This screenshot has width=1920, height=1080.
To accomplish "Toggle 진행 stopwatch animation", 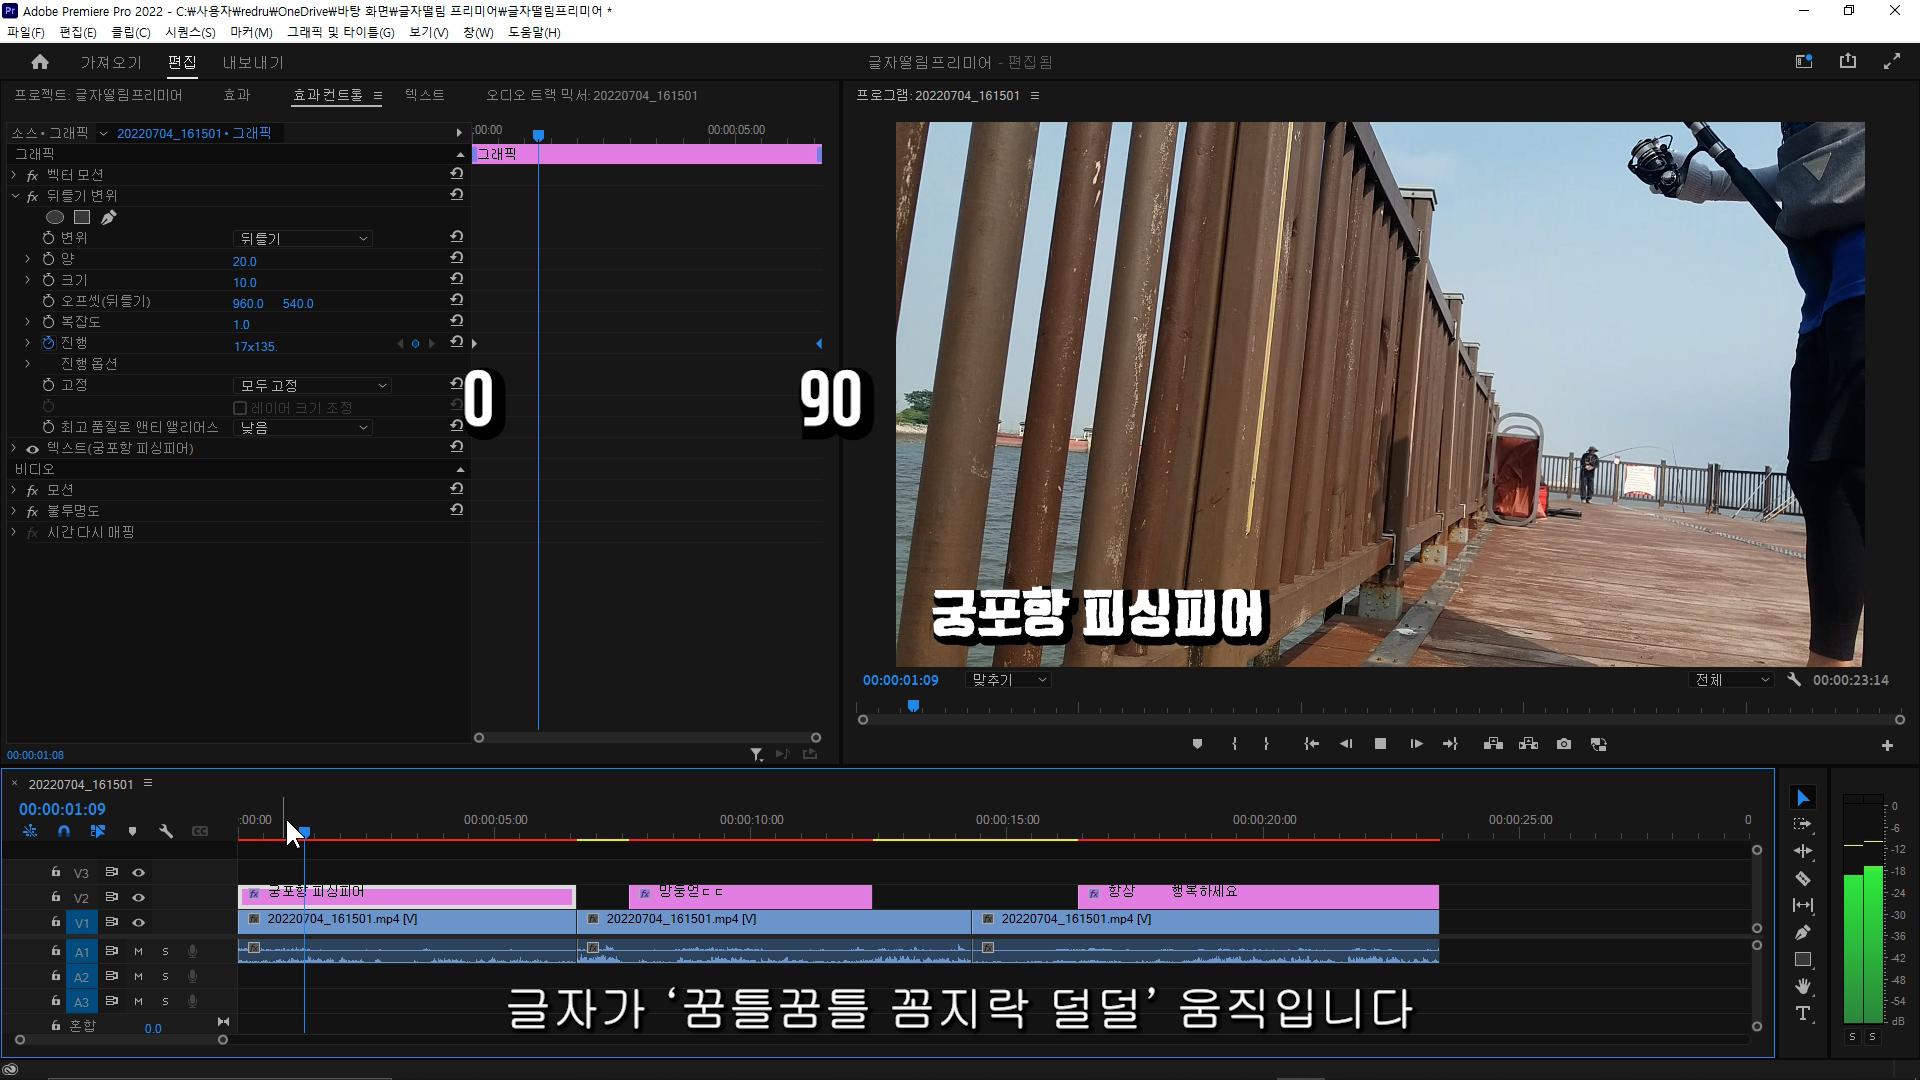I will pos(48,343).
